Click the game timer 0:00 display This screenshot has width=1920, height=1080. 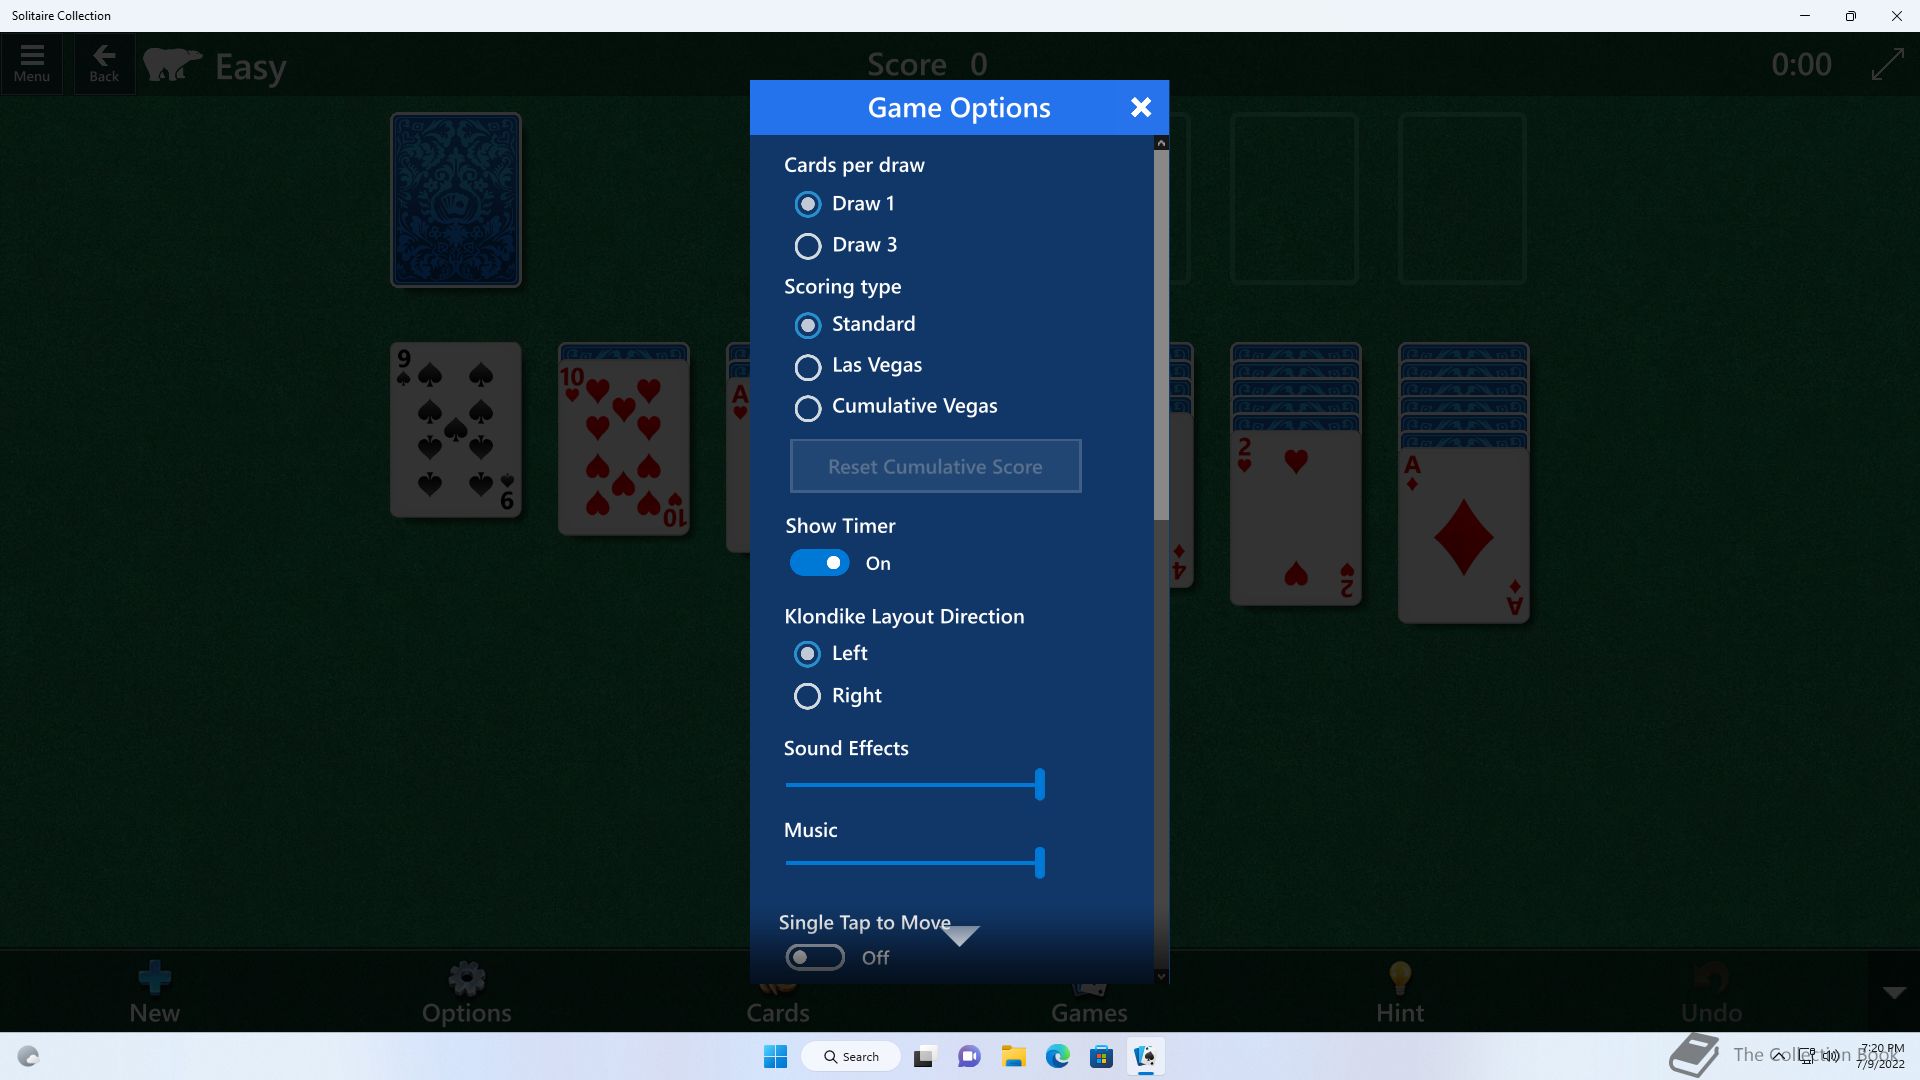(x=1801, y=65)
